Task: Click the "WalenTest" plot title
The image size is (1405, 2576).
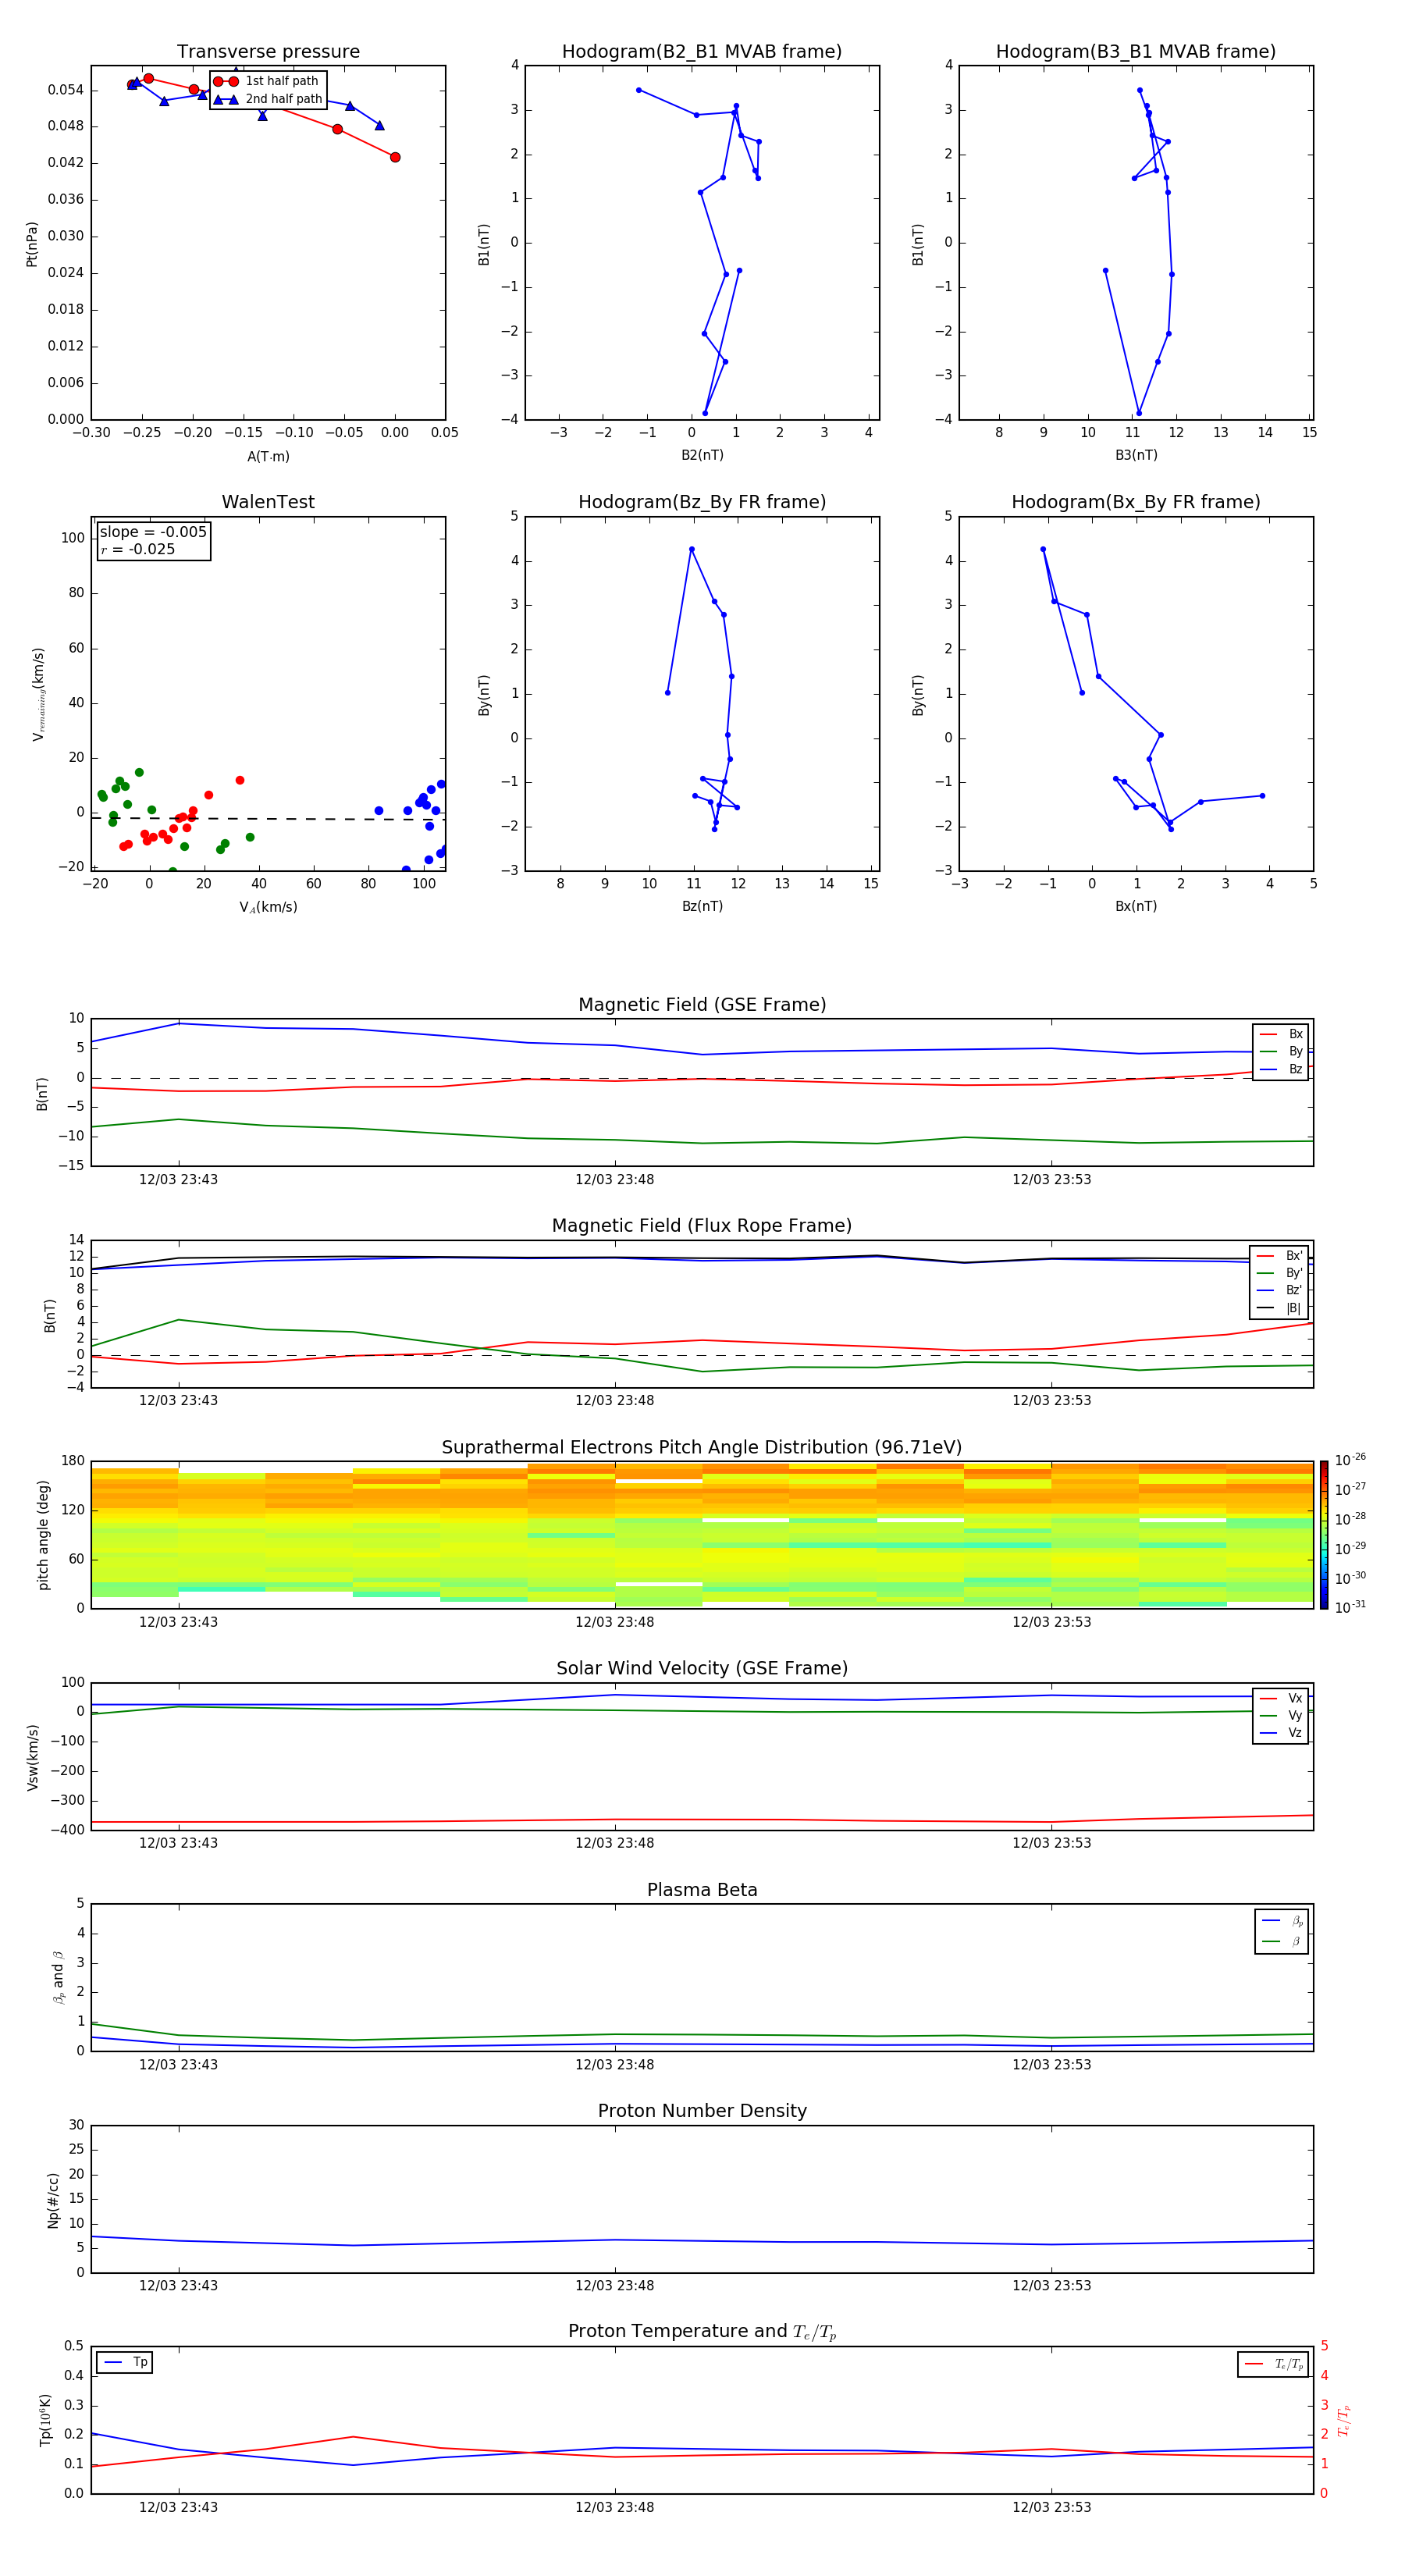Action: 268,502
